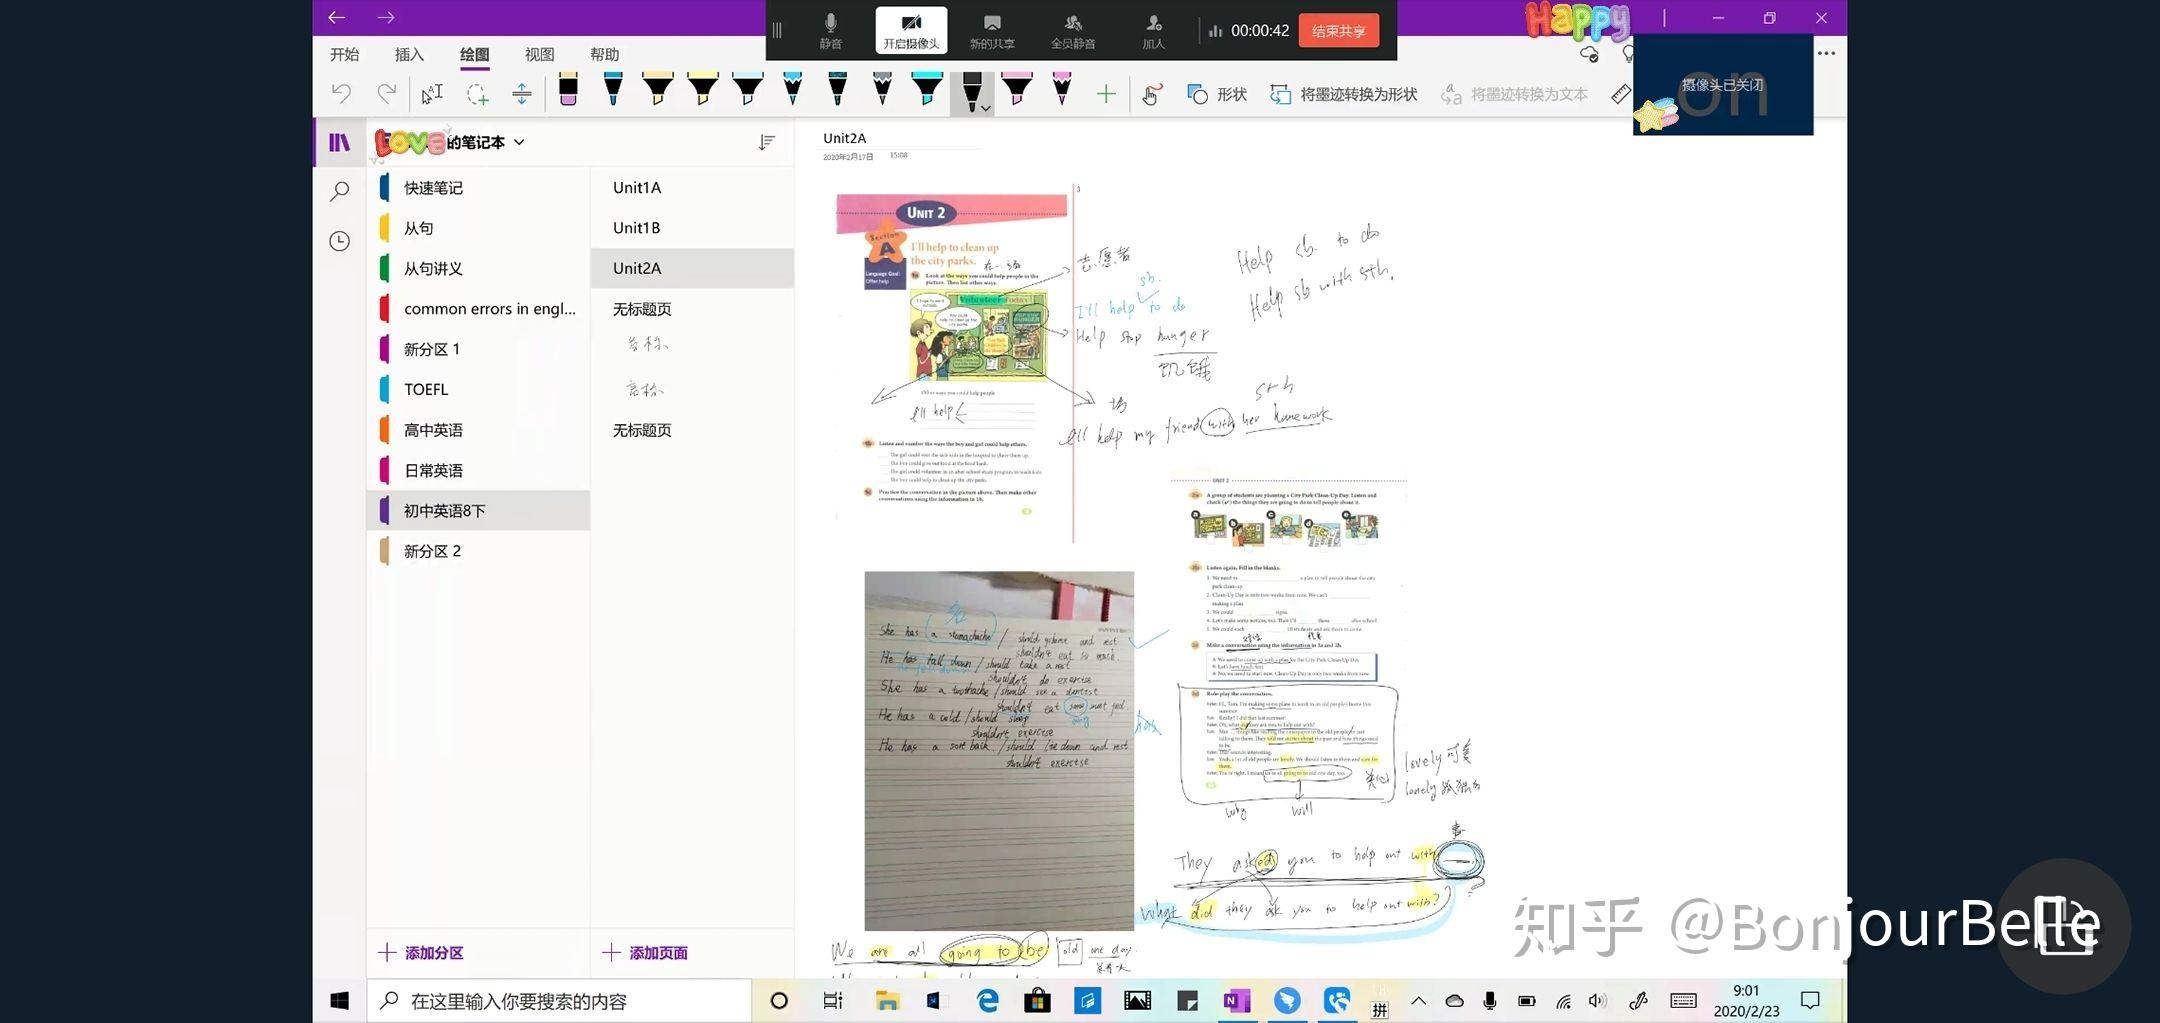
Task: Open the 形状 (Shapes) gallery
Action: 1217,94
